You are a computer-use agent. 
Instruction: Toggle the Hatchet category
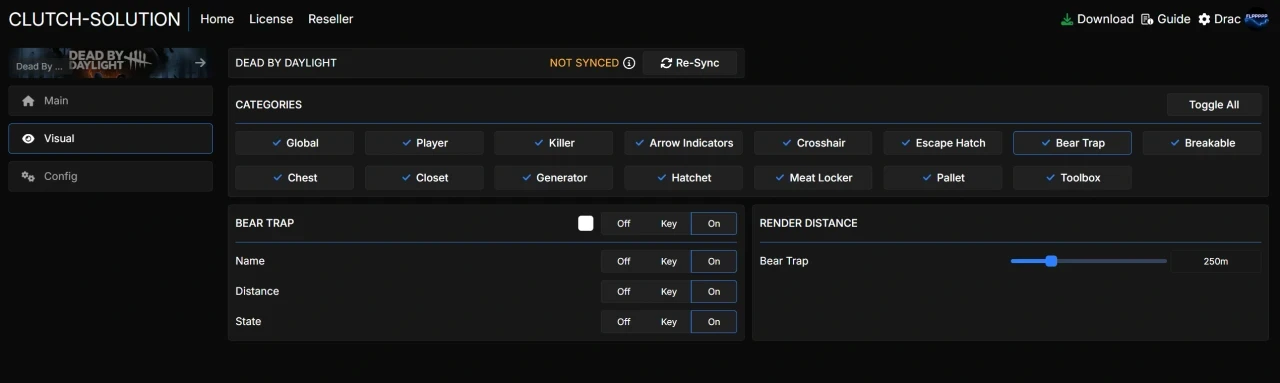point(684,178)
